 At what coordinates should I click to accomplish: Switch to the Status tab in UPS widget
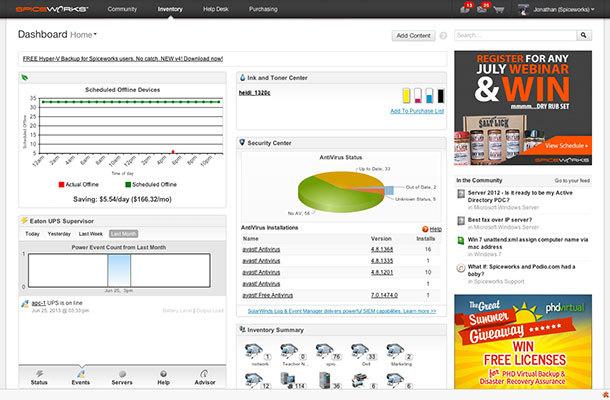tap(39, 377)
